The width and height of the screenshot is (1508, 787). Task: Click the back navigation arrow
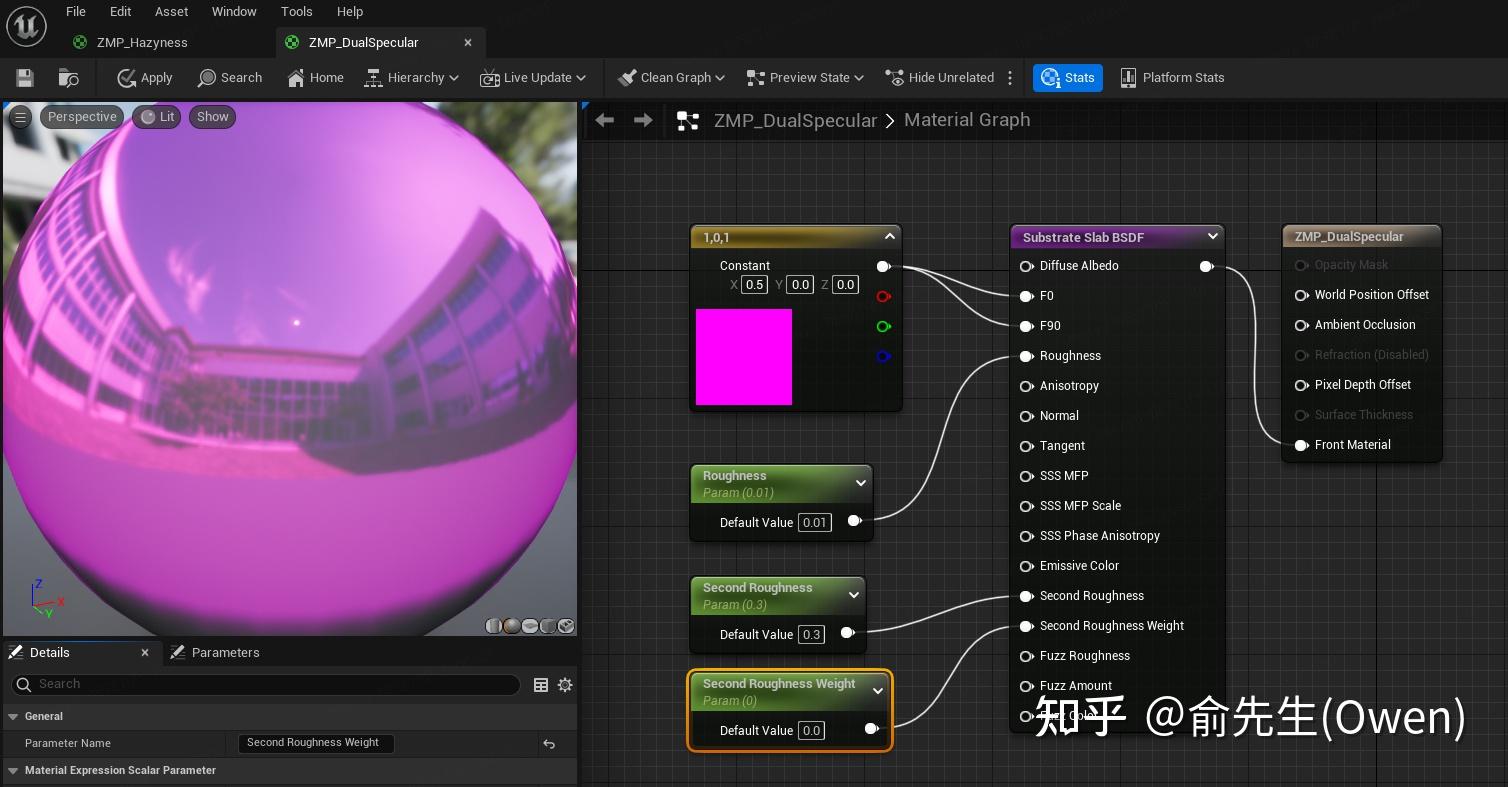click(x=604, y=120)
